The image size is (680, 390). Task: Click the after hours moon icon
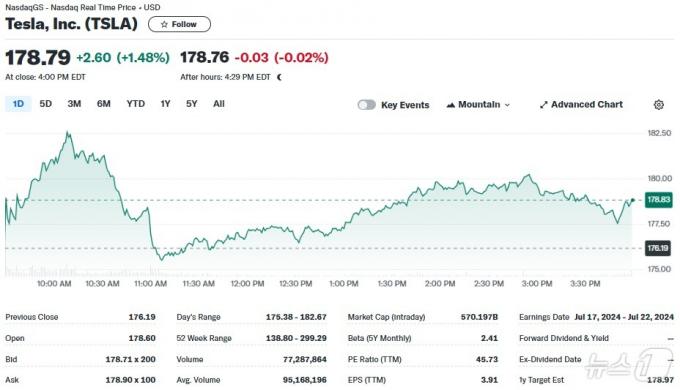279,77
